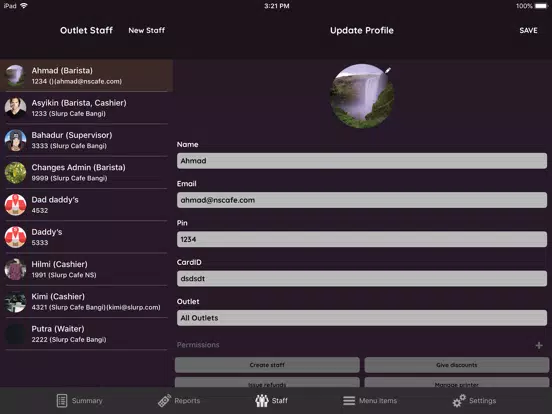Viewport: 552px width, 414px height.
Task: Toggle the Create staff permission
Action: [x=267, y=365]
